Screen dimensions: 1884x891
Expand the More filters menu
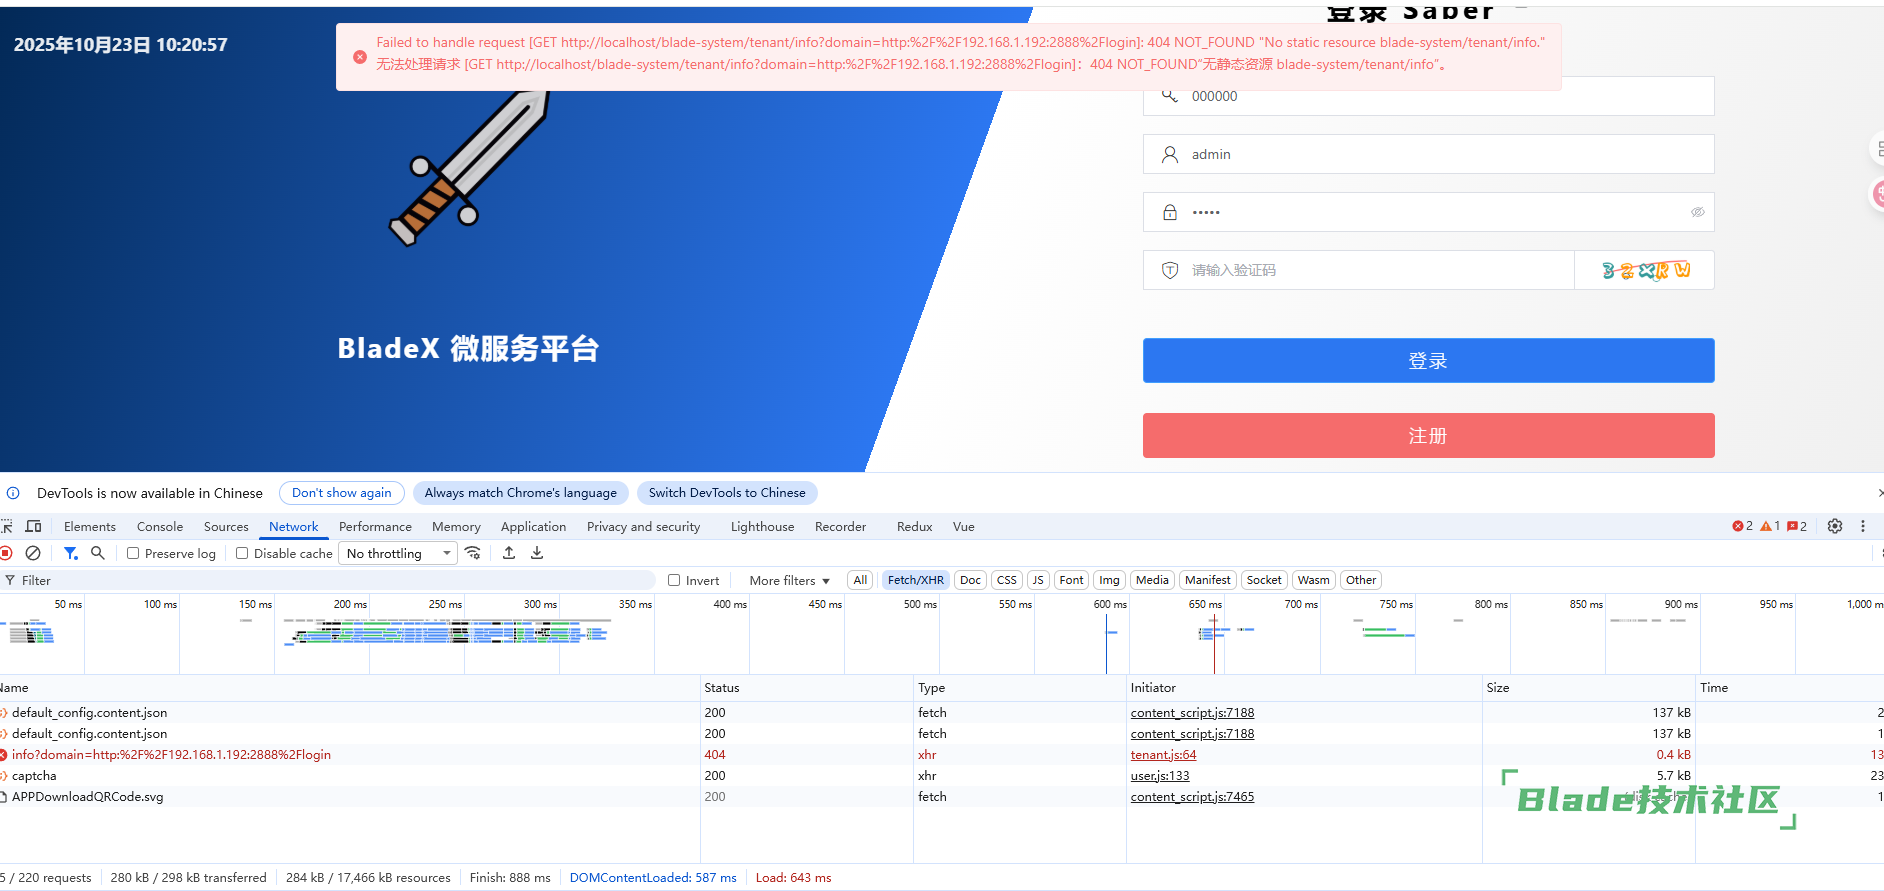click(789, 580)
